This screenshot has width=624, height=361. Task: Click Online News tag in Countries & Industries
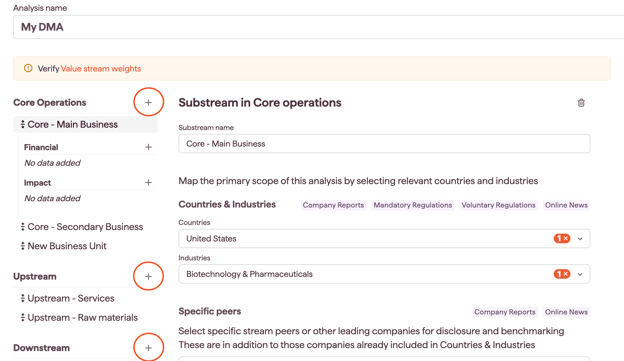point(566,205)
